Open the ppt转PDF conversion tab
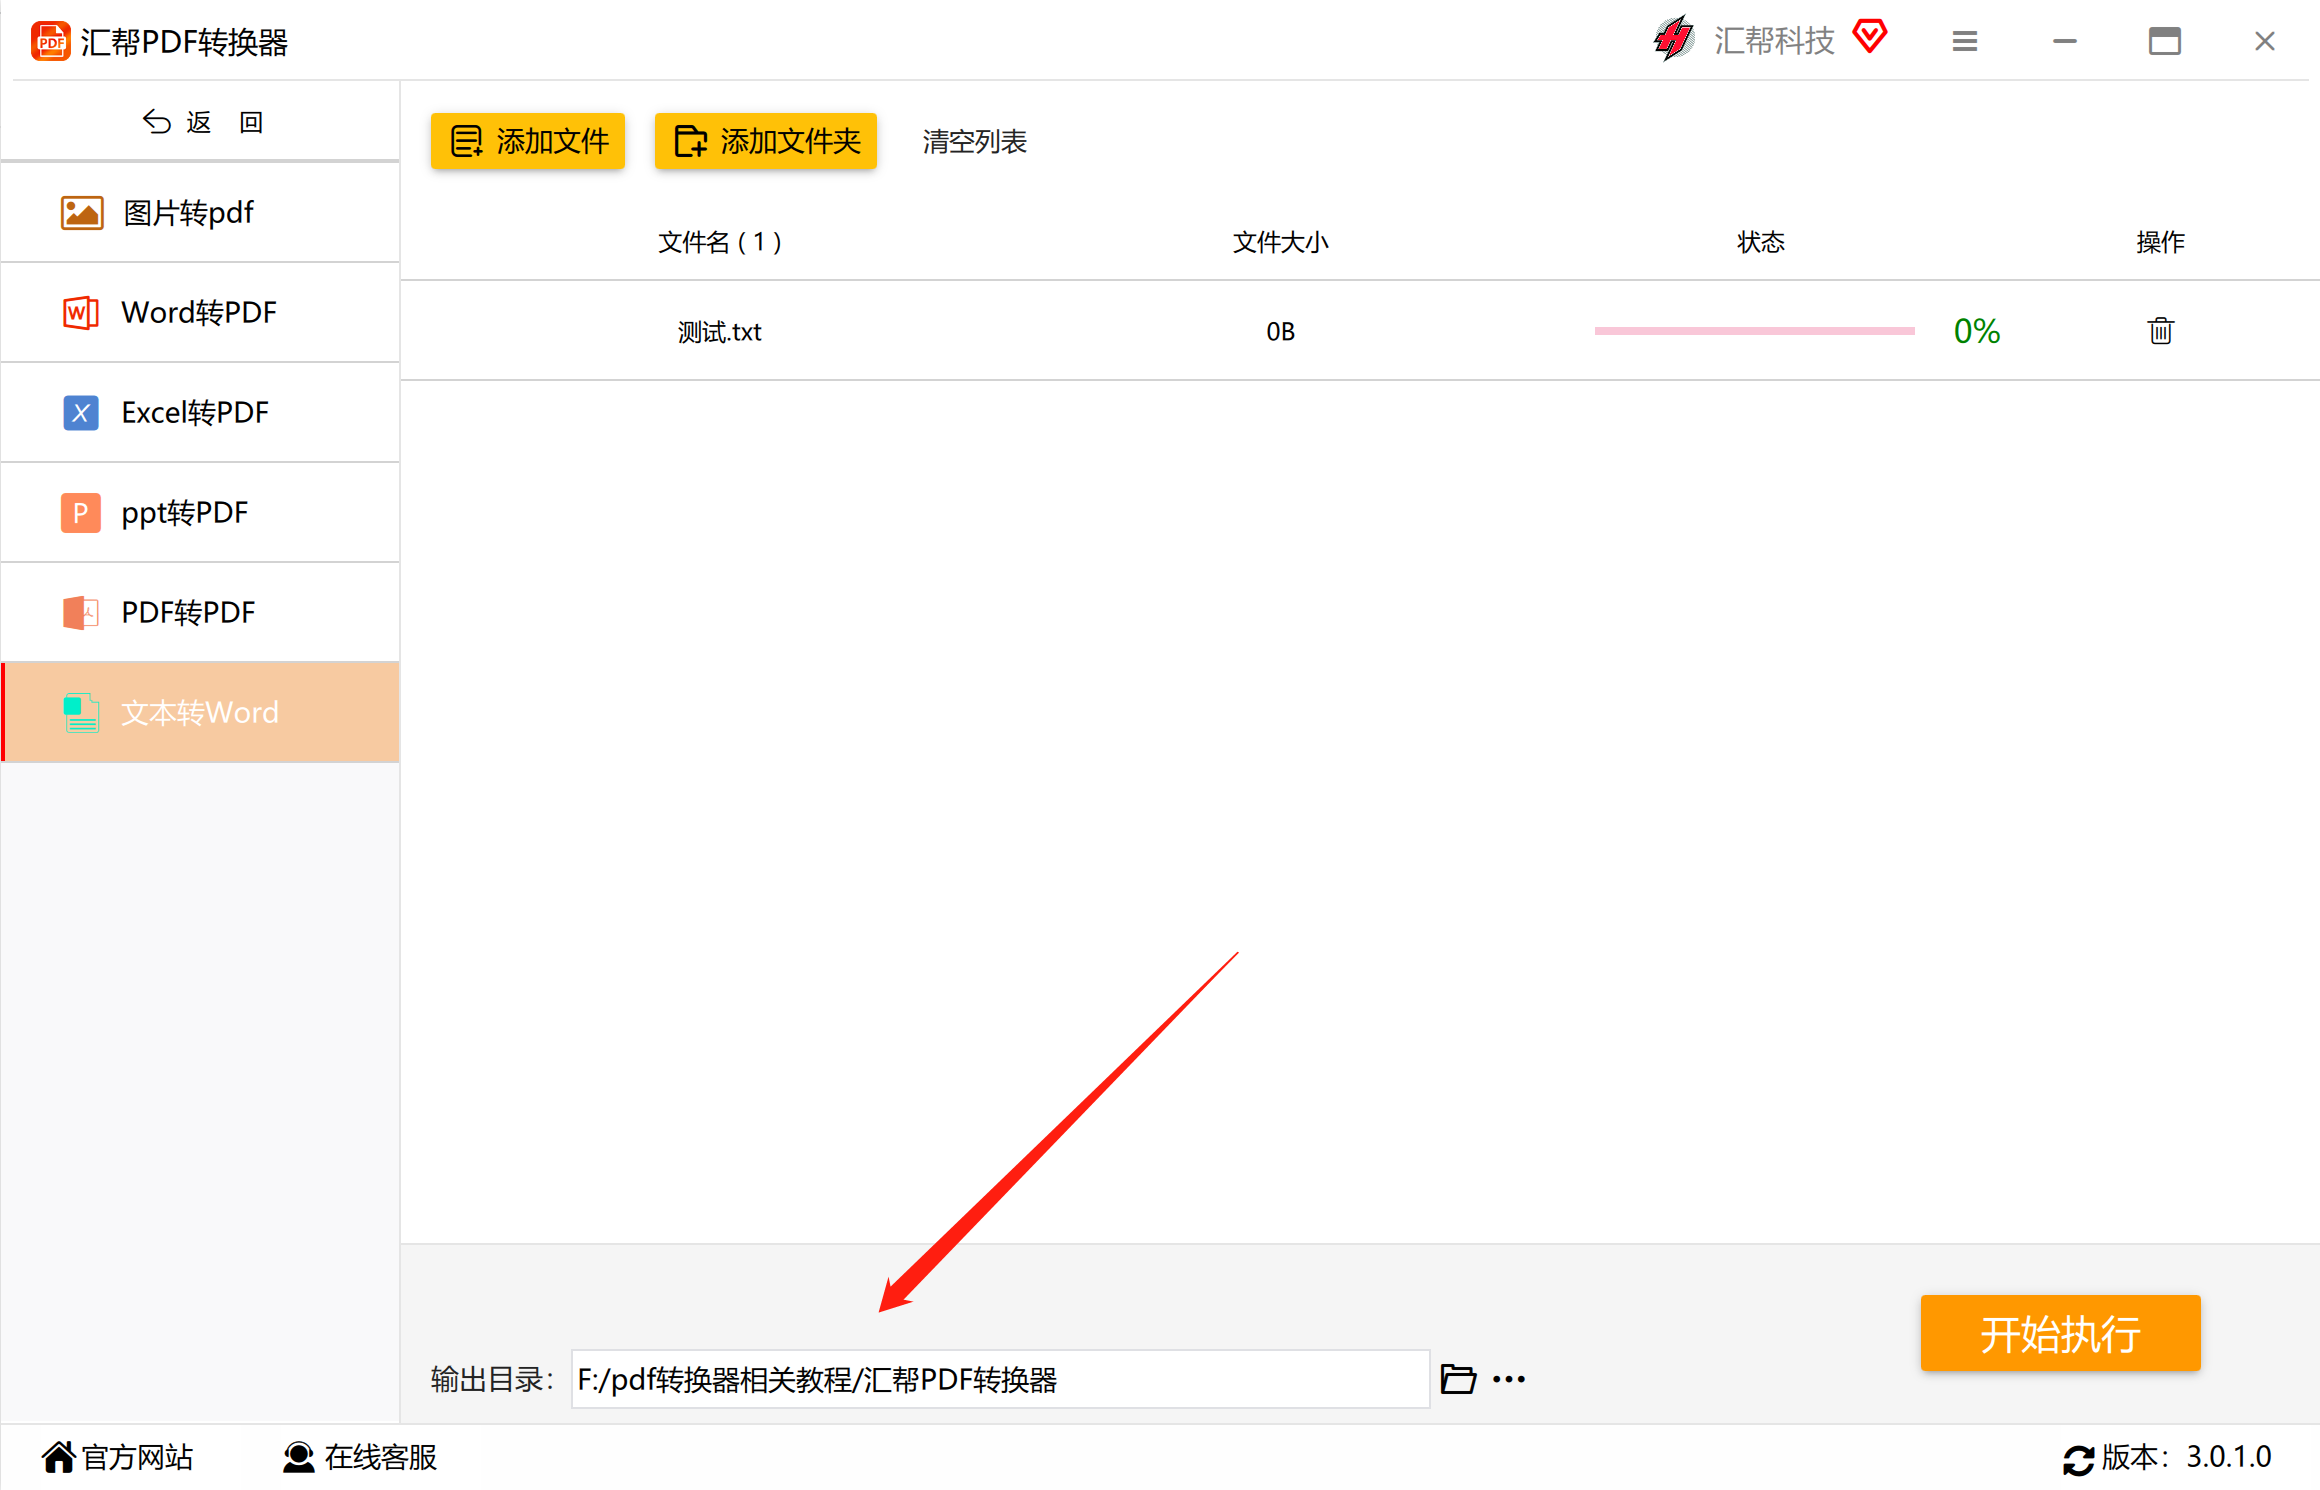 (x=200, y=513)
